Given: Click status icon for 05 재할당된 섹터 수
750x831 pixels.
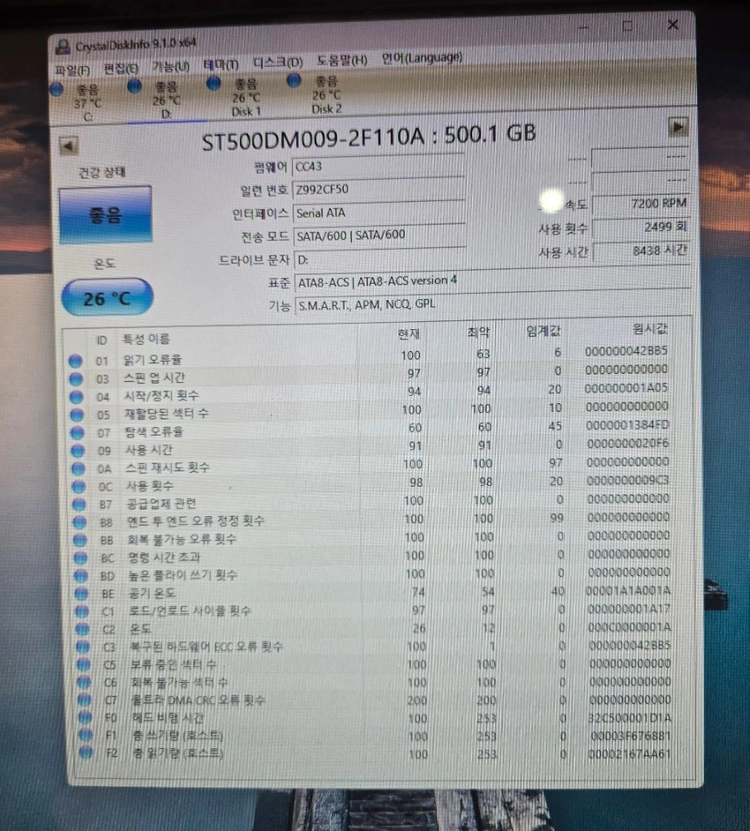Looking at the screenshot, I should pos(77,415).
